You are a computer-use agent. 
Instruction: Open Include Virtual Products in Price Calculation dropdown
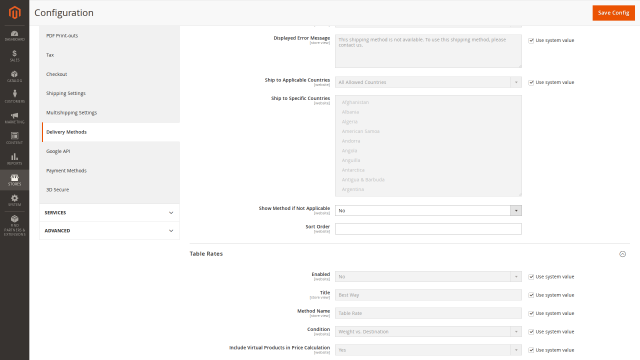click(428, 350)
